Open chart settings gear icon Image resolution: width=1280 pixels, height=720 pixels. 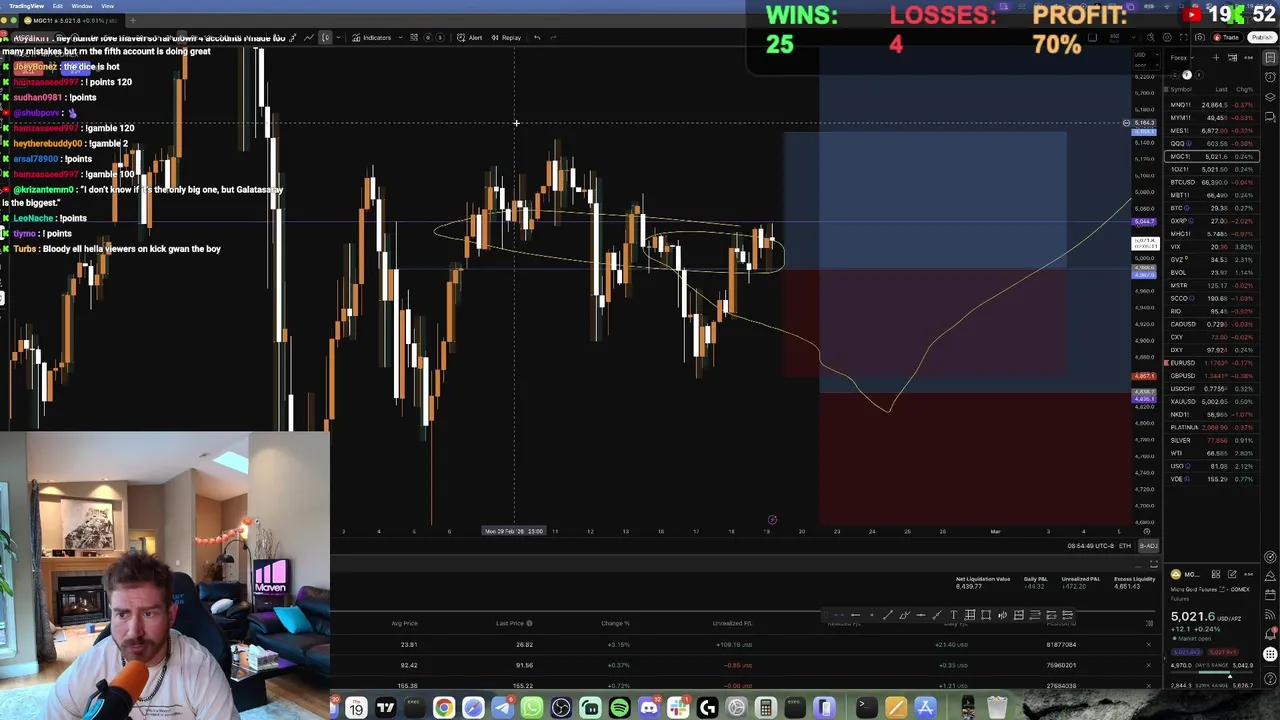point(1167,38)
